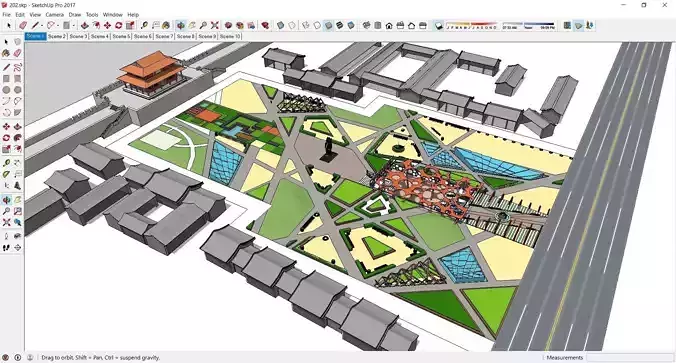This screenshot has width=676, height=363.
Task: Open the 3D Warehouse
Action: coord(228,25)
